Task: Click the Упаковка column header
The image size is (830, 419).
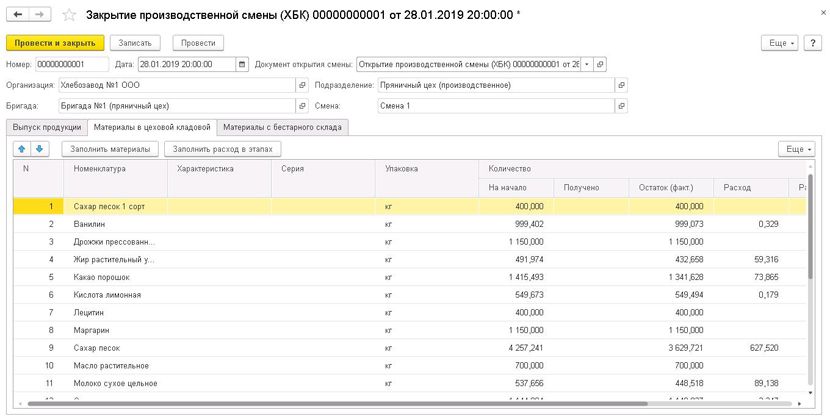Action: 427,178
